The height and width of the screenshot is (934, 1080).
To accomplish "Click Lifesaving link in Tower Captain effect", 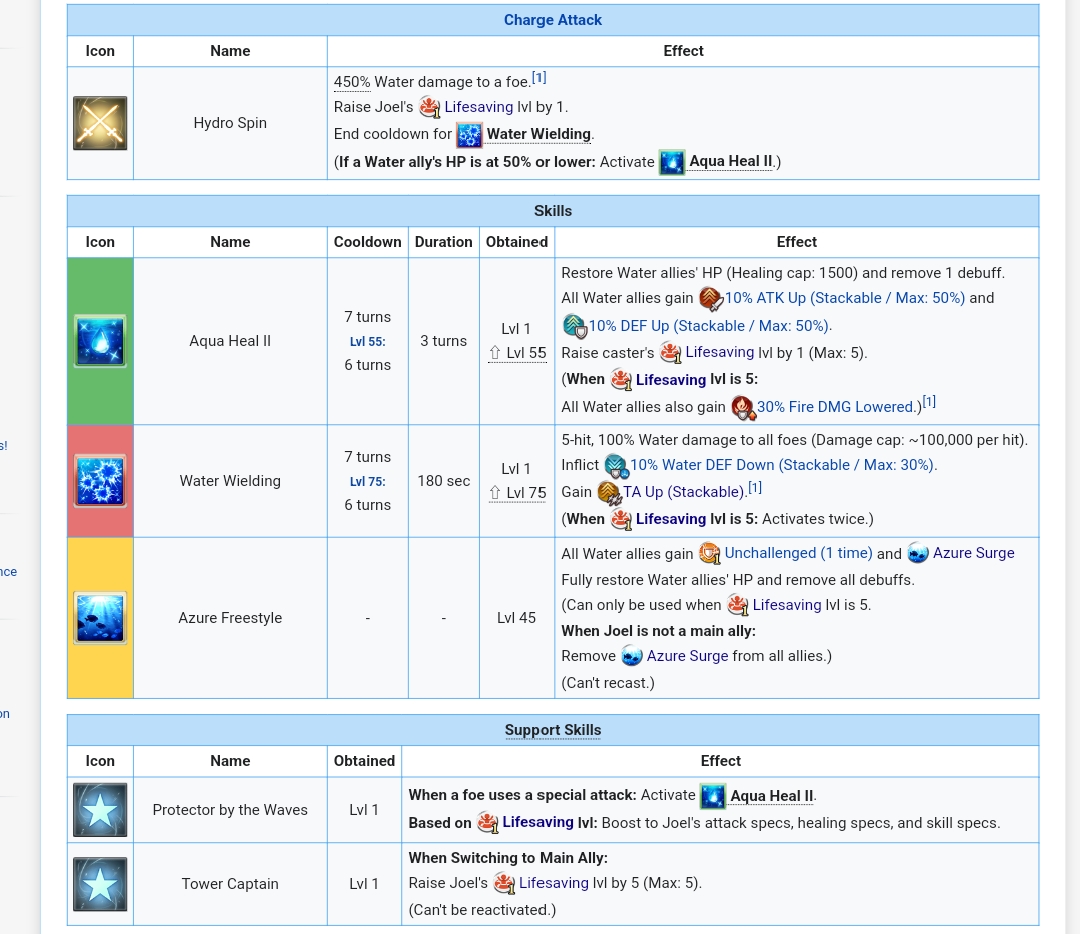I will tap(554, 883).
